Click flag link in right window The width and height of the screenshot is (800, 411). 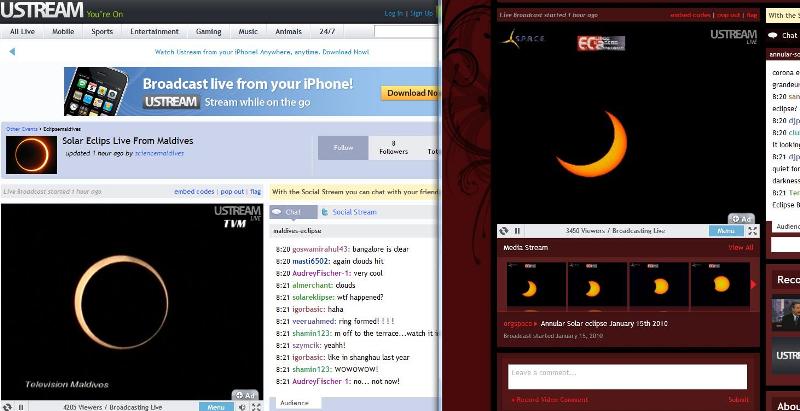[752, 15]
